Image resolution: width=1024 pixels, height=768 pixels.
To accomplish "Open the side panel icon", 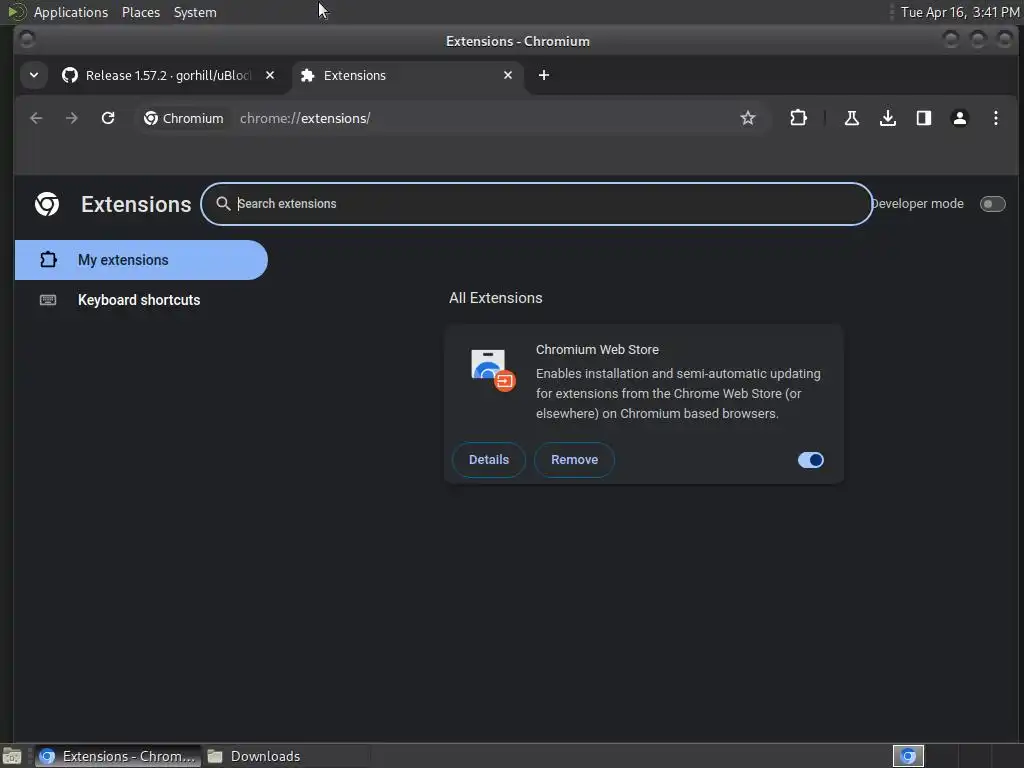I will point(923,118).
